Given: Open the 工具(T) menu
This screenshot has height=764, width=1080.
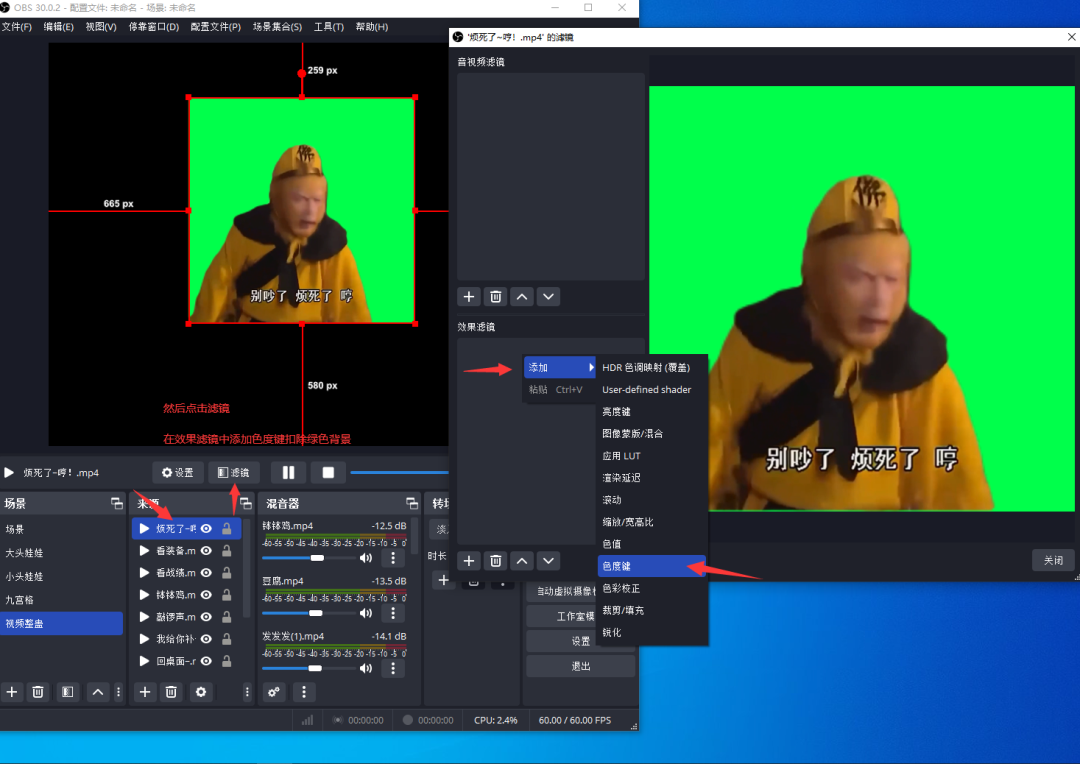Looking at the screenshot, I should (329, 27).
